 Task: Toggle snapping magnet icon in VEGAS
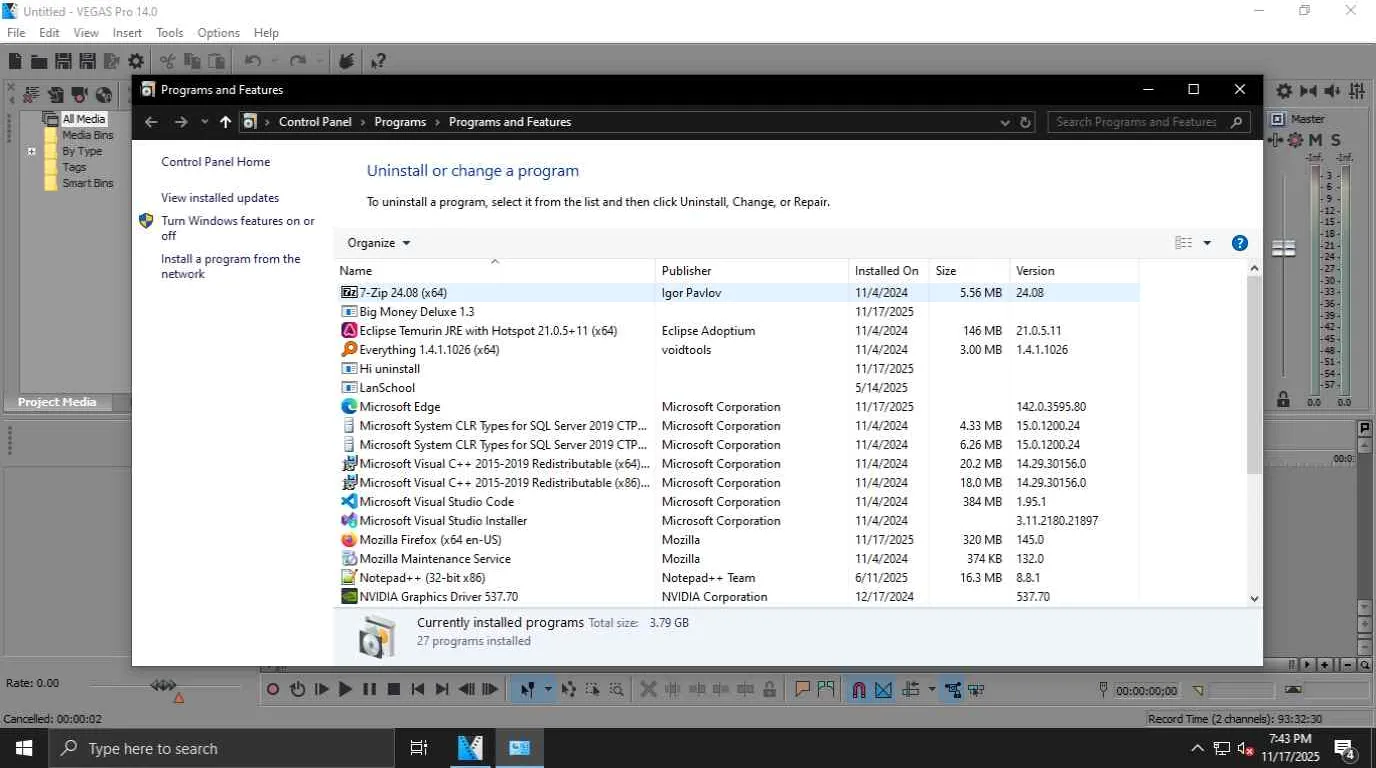point(858,689)
